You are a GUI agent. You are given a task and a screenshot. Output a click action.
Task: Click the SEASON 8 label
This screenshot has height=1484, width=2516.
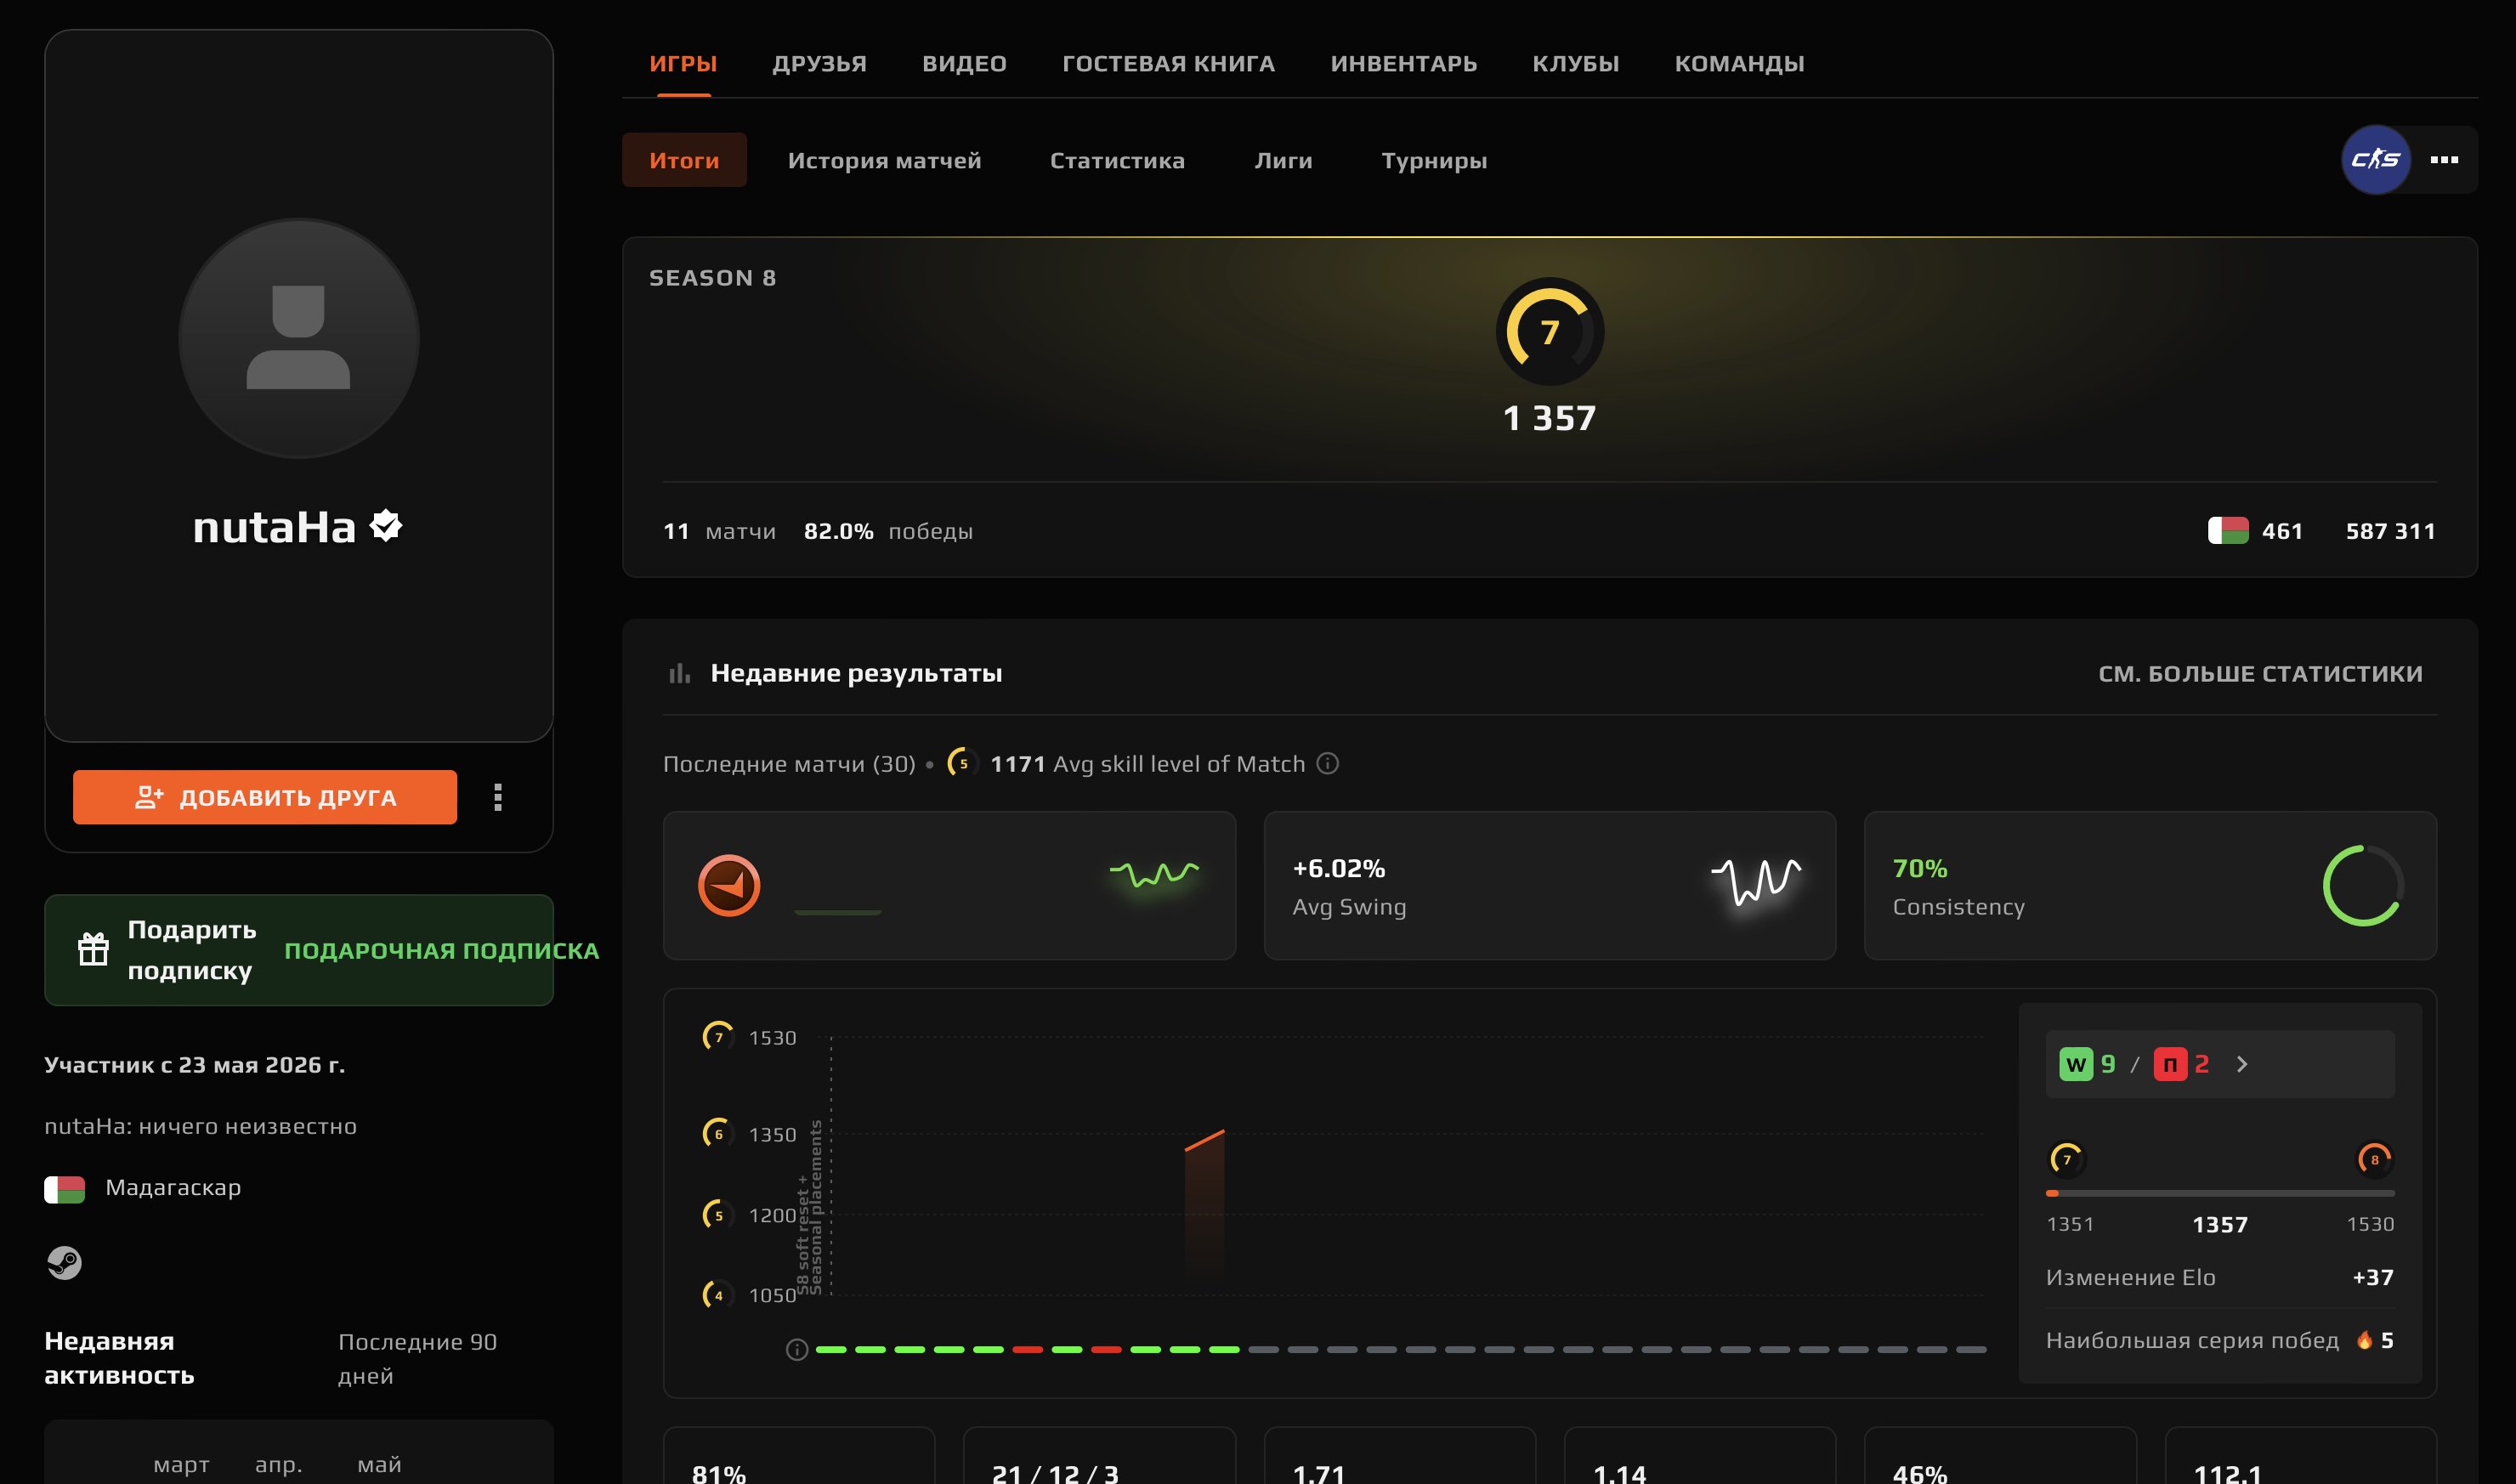point(712,278)
